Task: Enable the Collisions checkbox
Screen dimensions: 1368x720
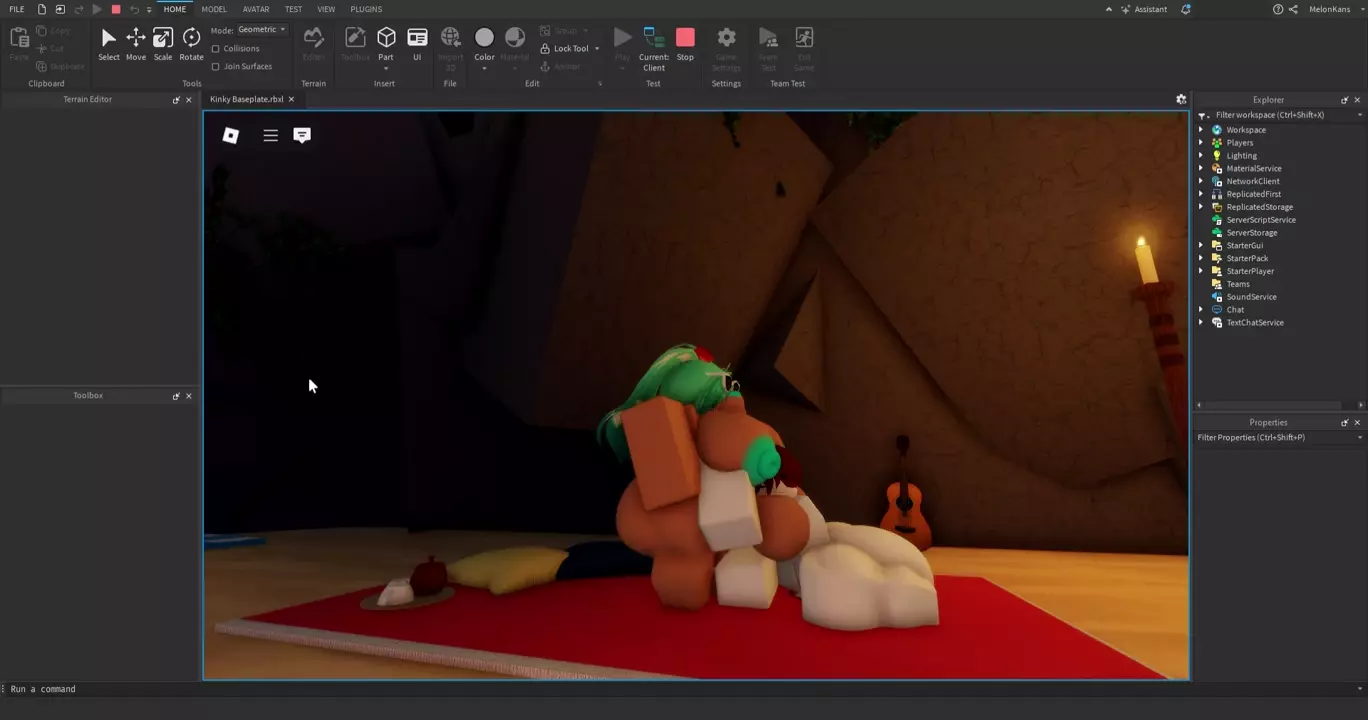Action: point(216,49)
